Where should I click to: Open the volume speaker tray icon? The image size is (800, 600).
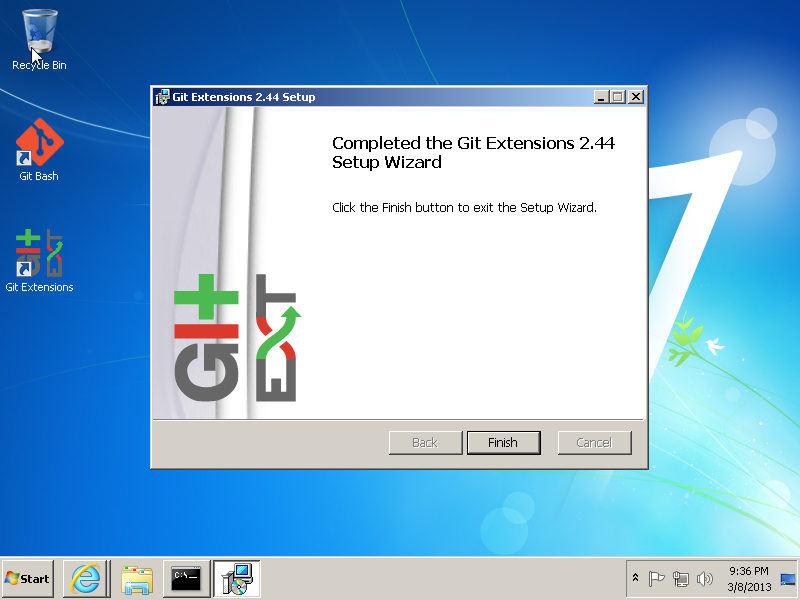coord(705,579)
